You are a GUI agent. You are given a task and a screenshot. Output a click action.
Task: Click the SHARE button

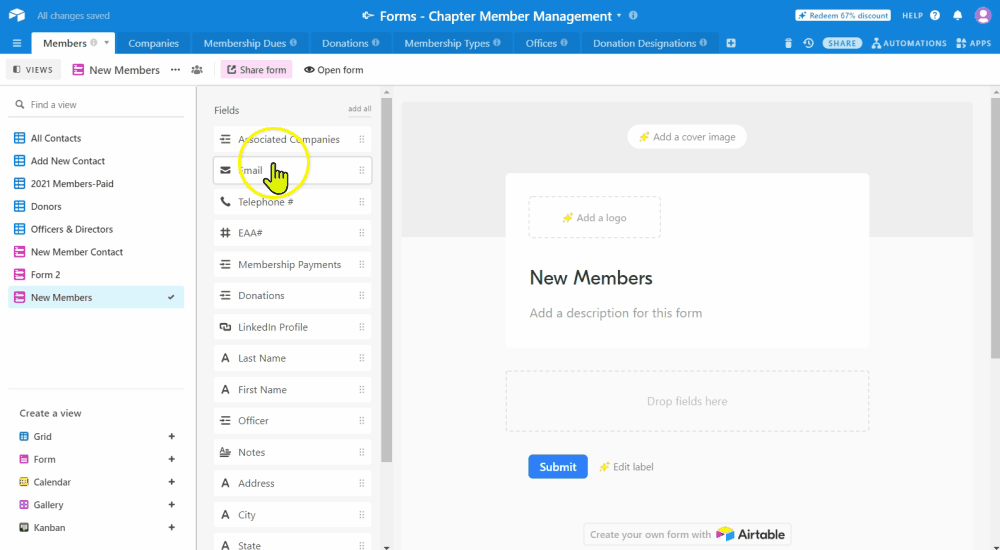coord(842,43)
